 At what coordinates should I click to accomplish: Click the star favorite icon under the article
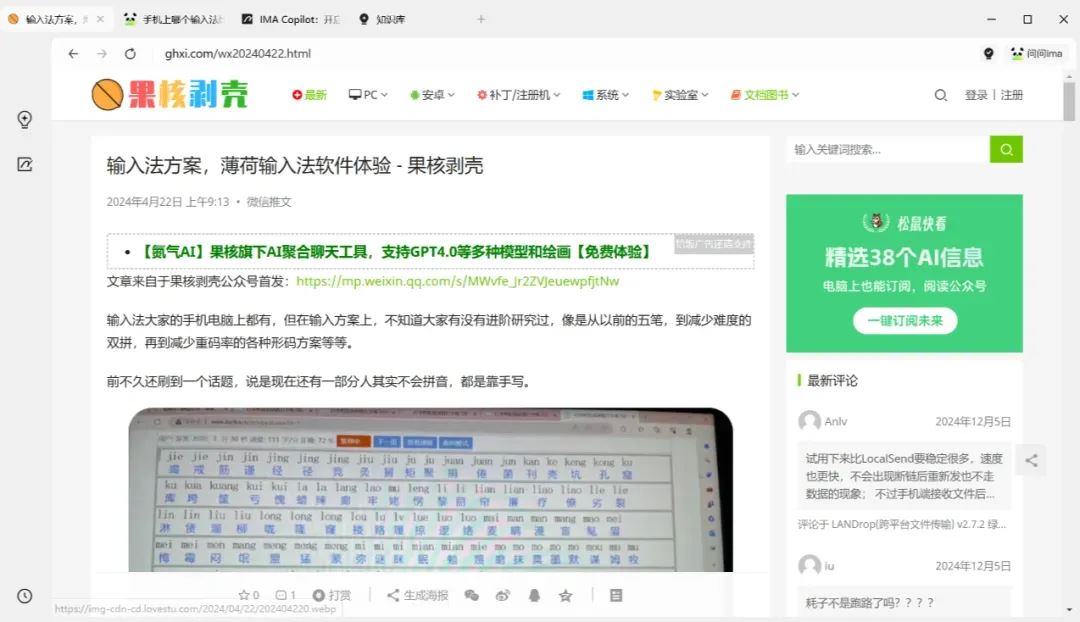[x=566, y=595]
